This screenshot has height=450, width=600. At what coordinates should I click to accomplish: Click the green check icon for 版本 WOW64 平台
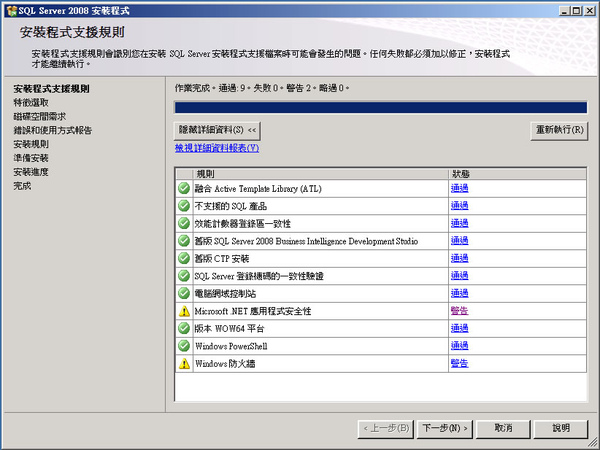tap(184, 328)
